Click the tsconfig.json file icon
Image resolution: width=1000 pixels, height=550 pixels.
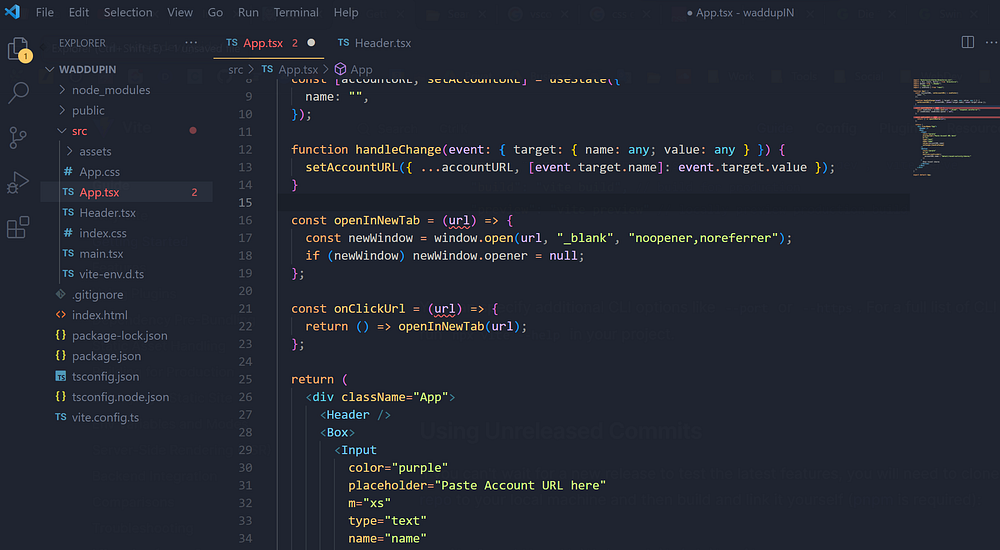[x=61, y=376]
